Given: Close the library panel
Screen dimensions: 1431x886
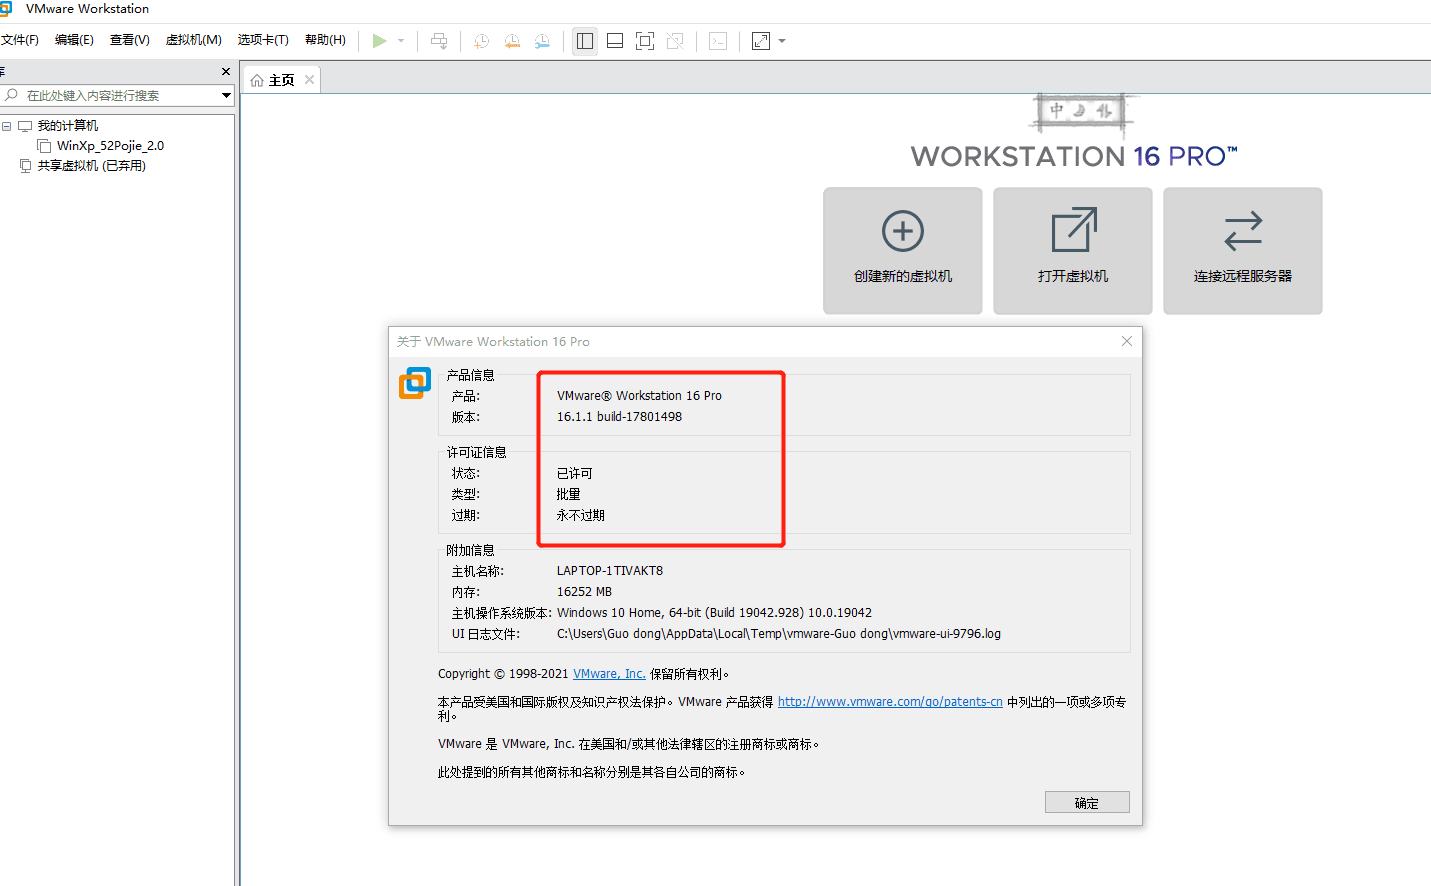Looking at the screenshot, I should 226,72.
